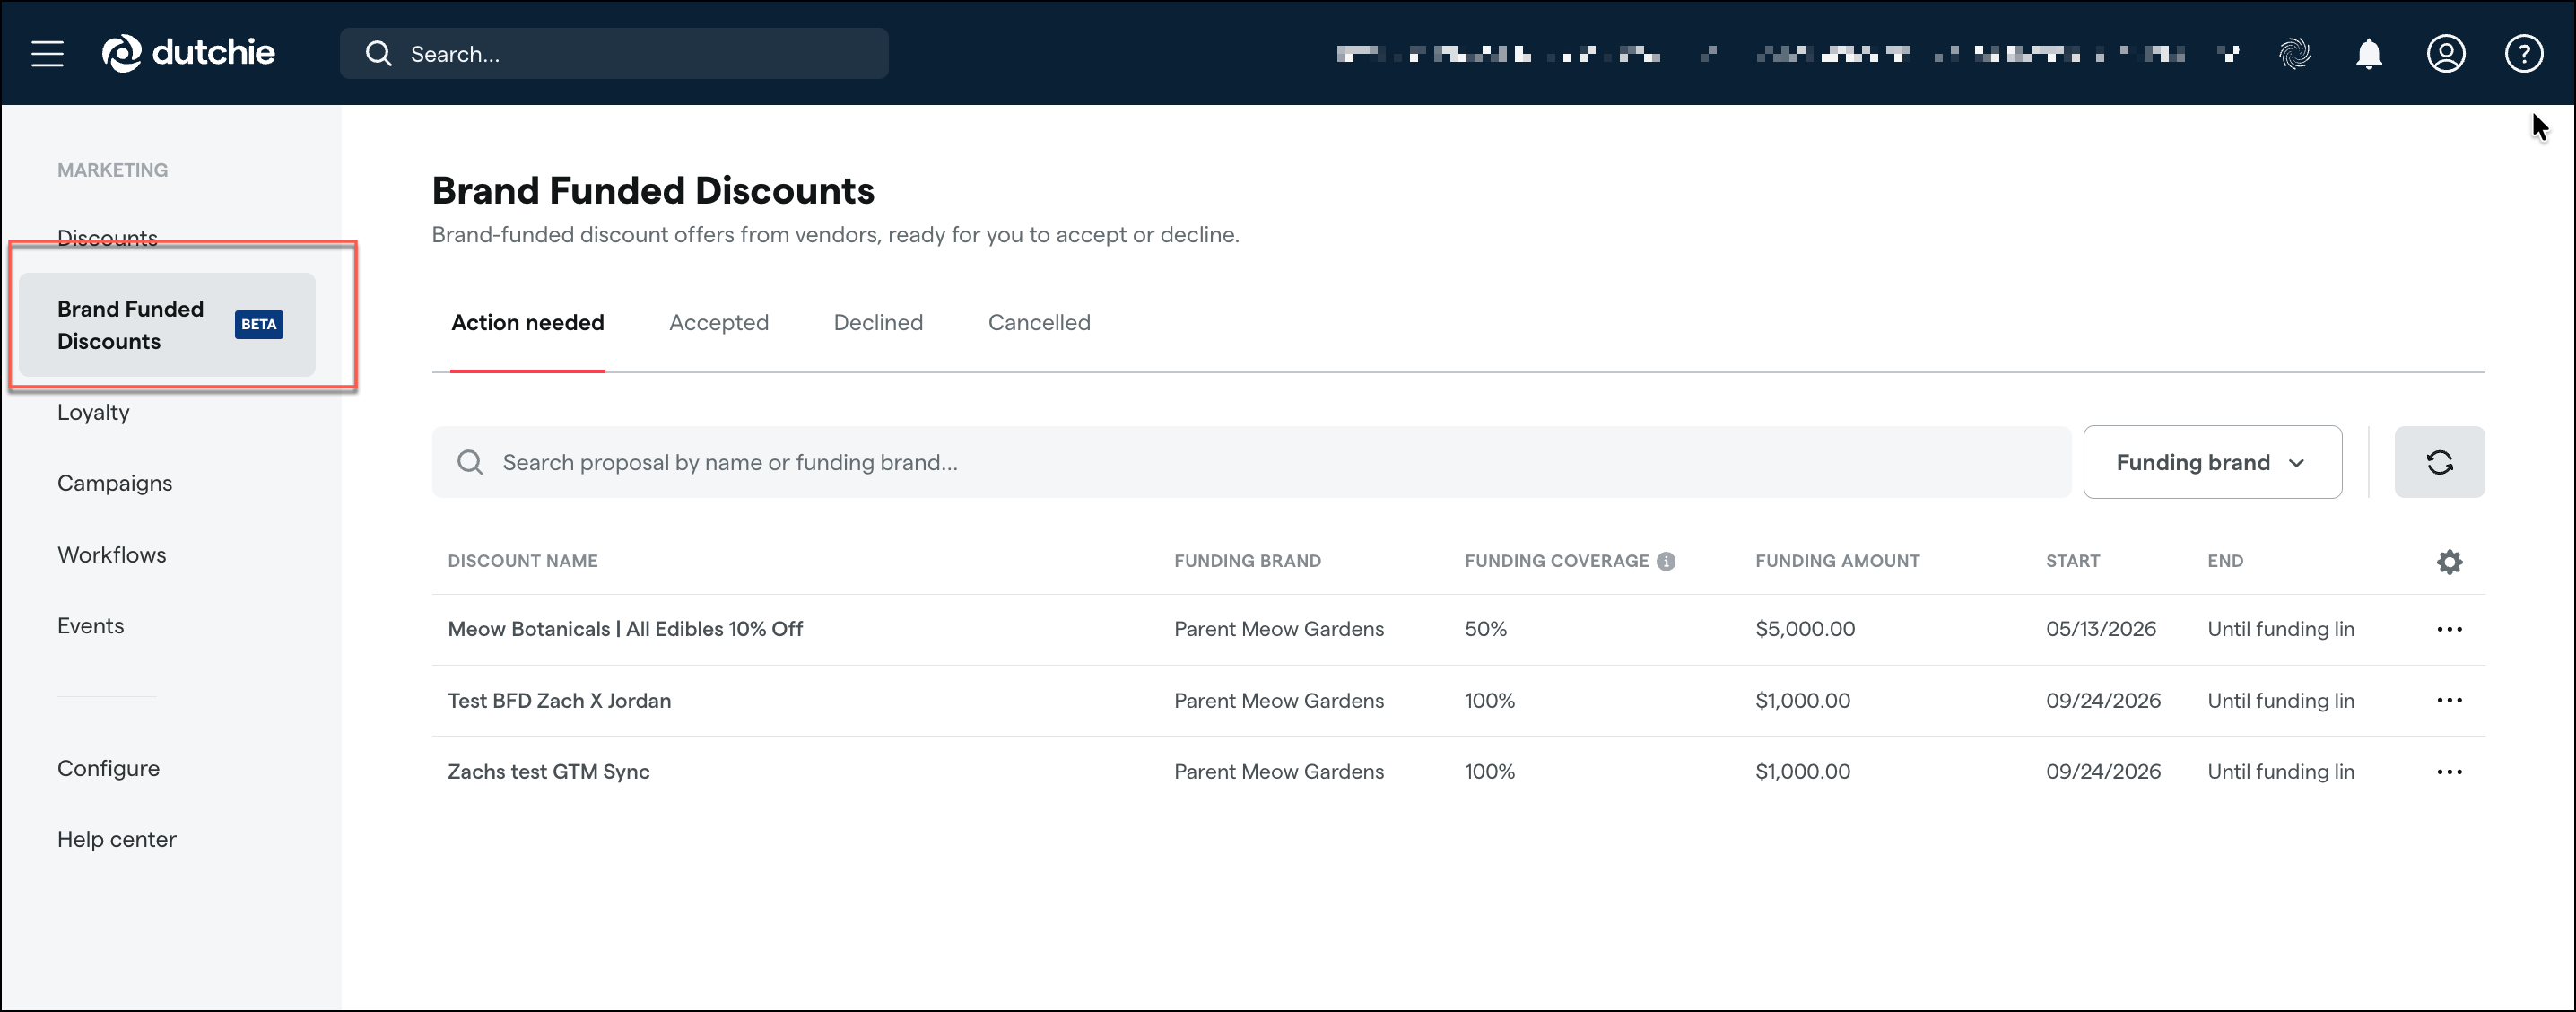Click the Start column header
Viewport: 2576px width, 1012px height.
tap(2072, 562)
